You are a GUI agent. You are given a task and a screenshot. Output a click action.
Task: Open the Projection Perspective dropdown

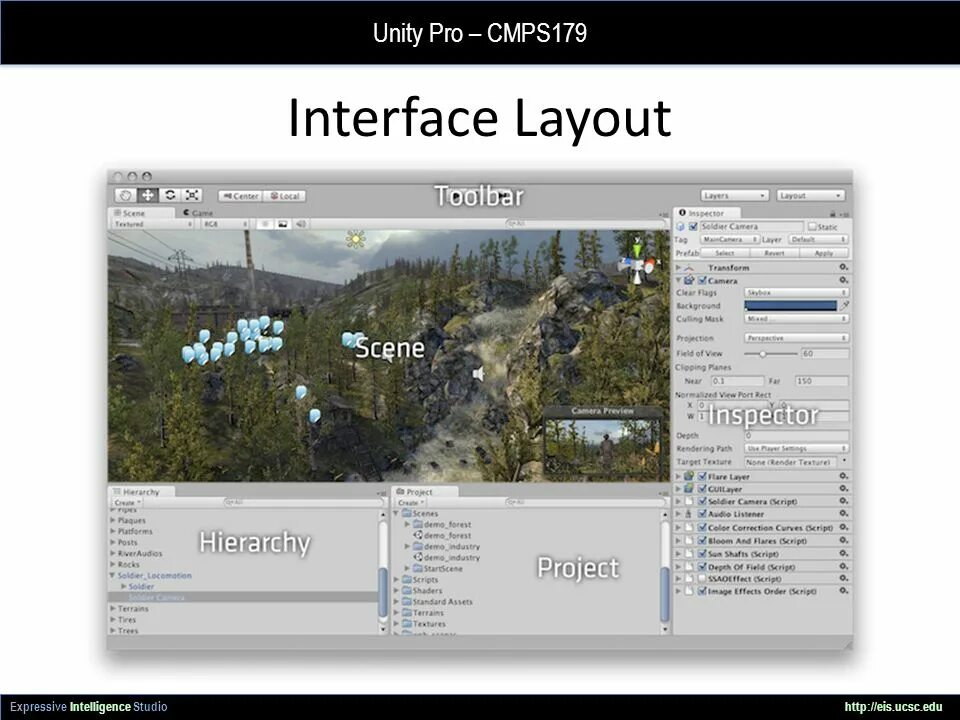[x=796, y=338]
